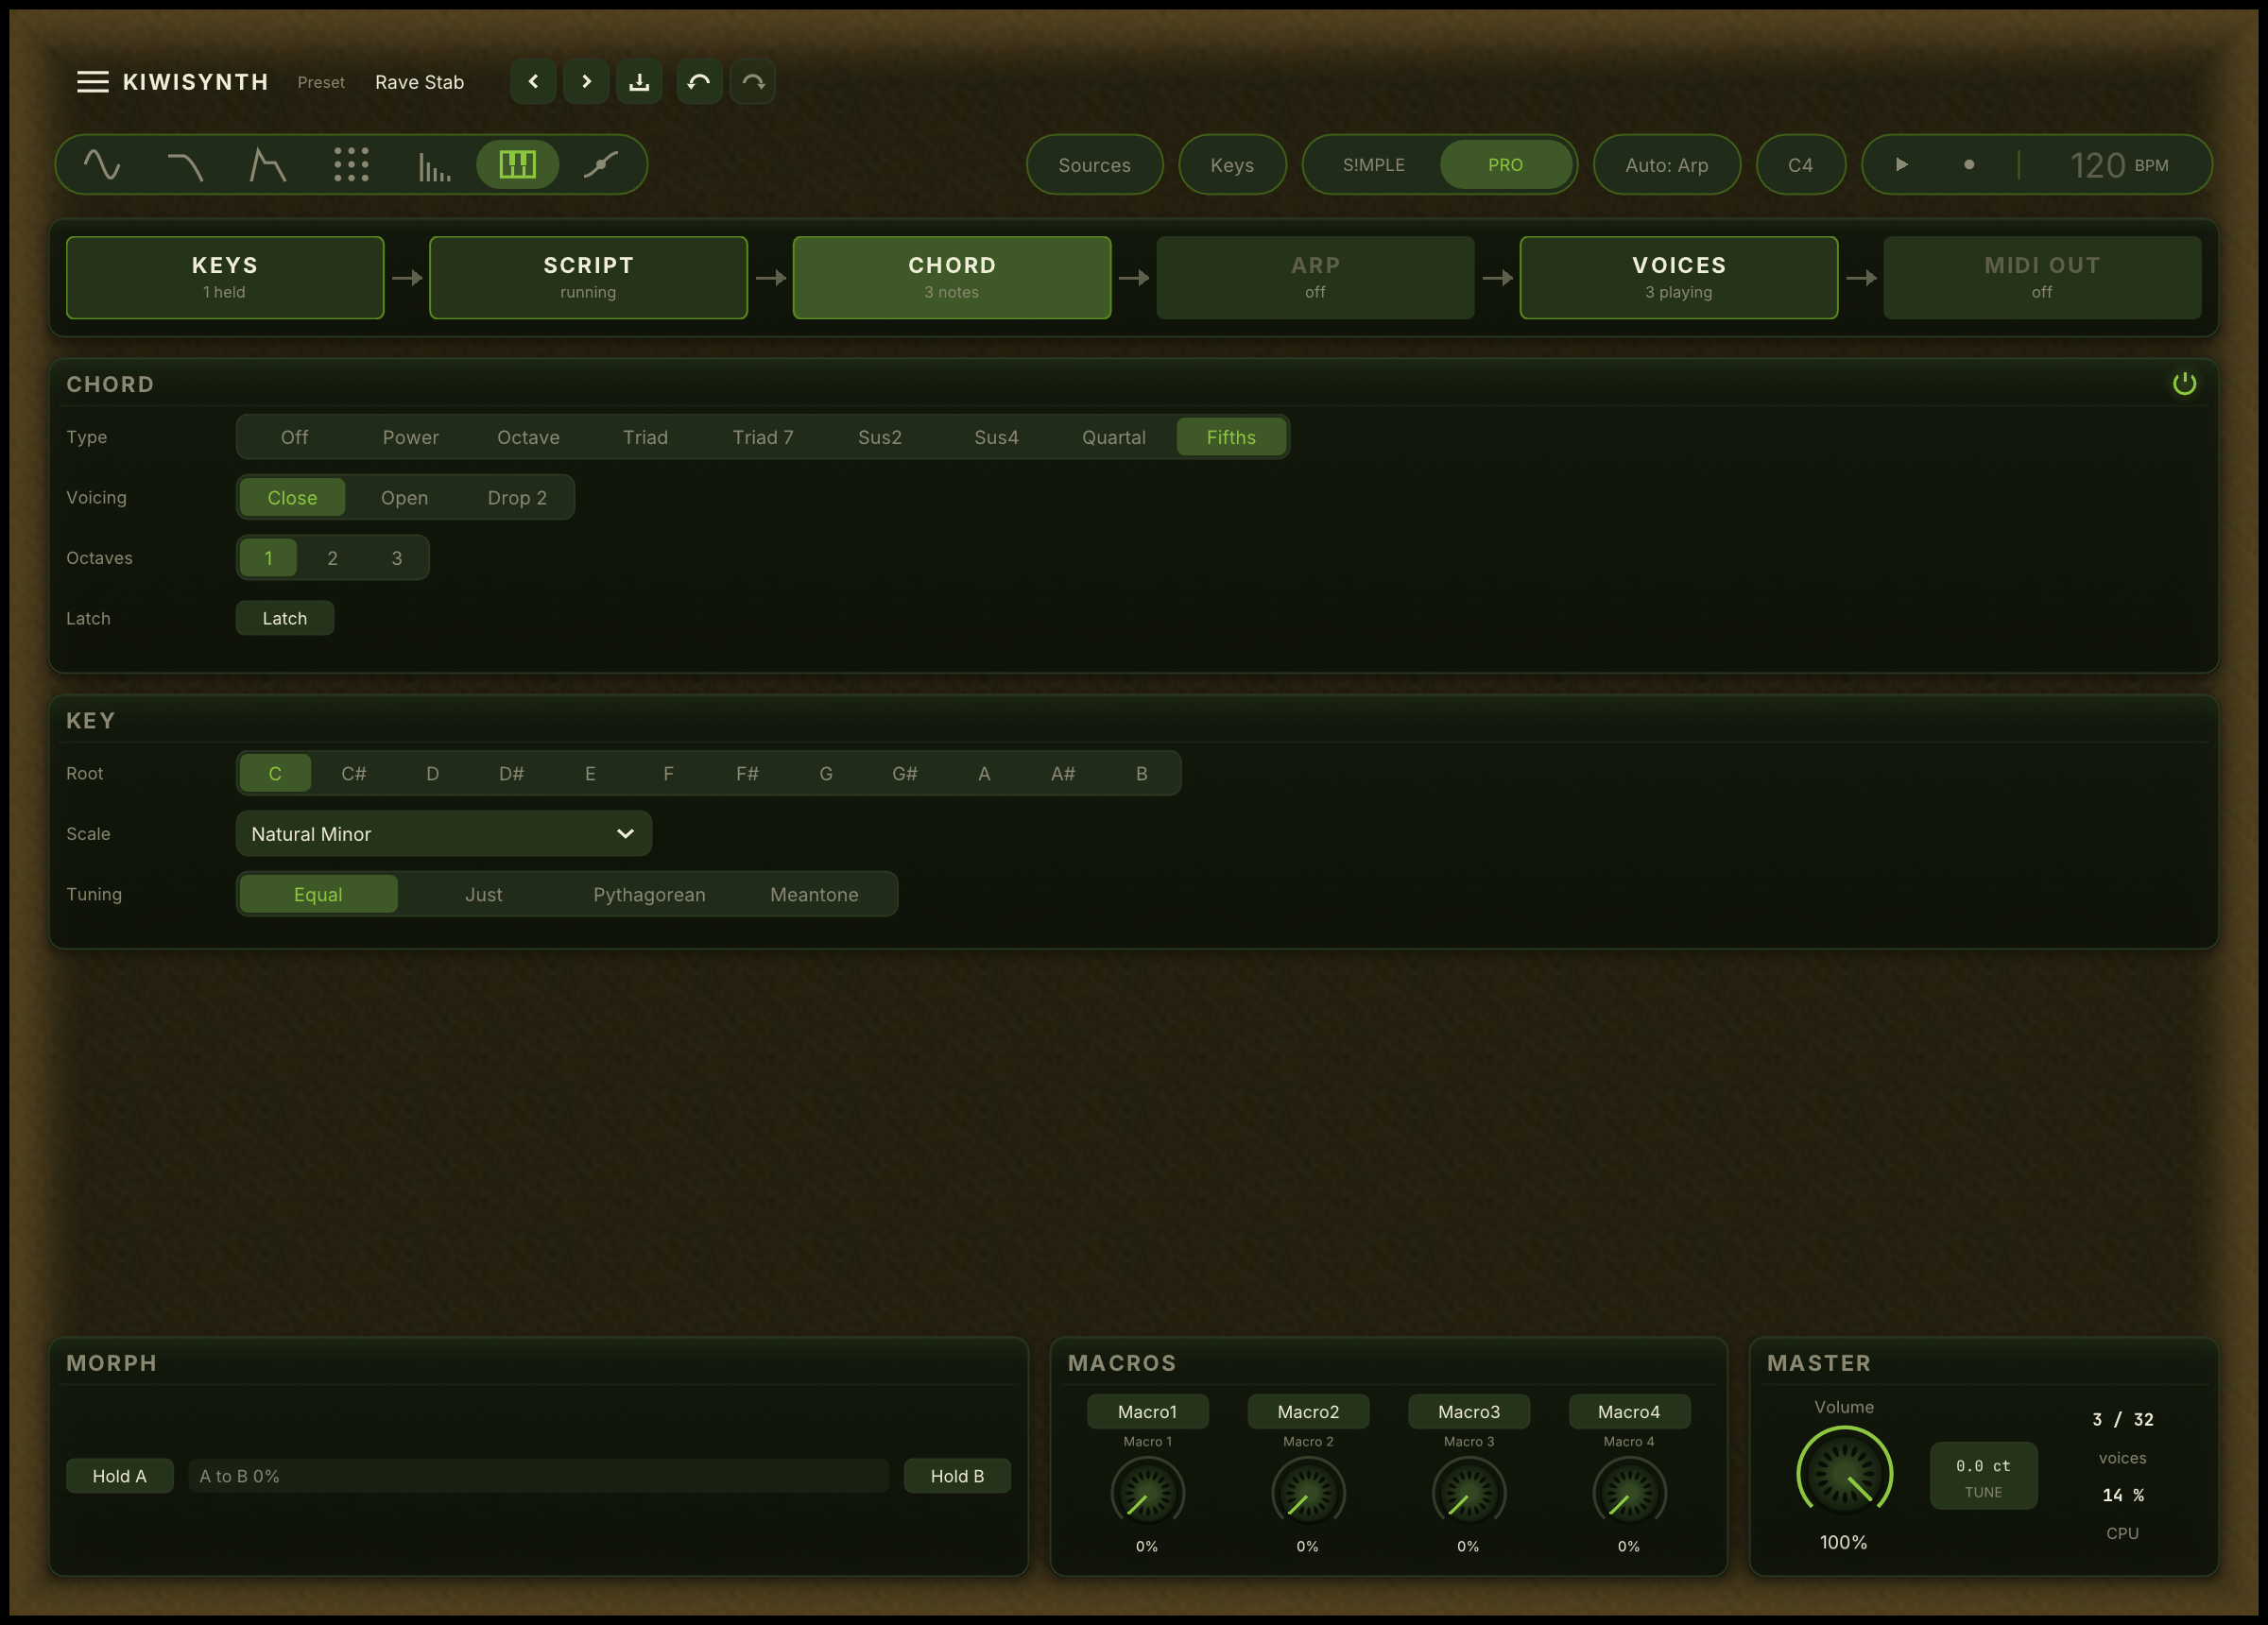Click the Macro3 name button

(x=1469, y=1412)
